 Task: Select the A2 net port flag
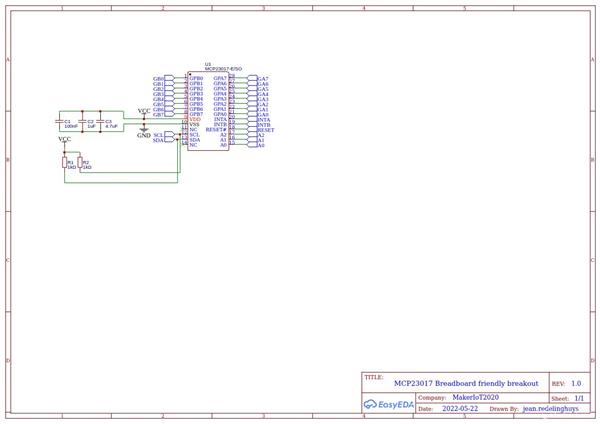[253, 135]
